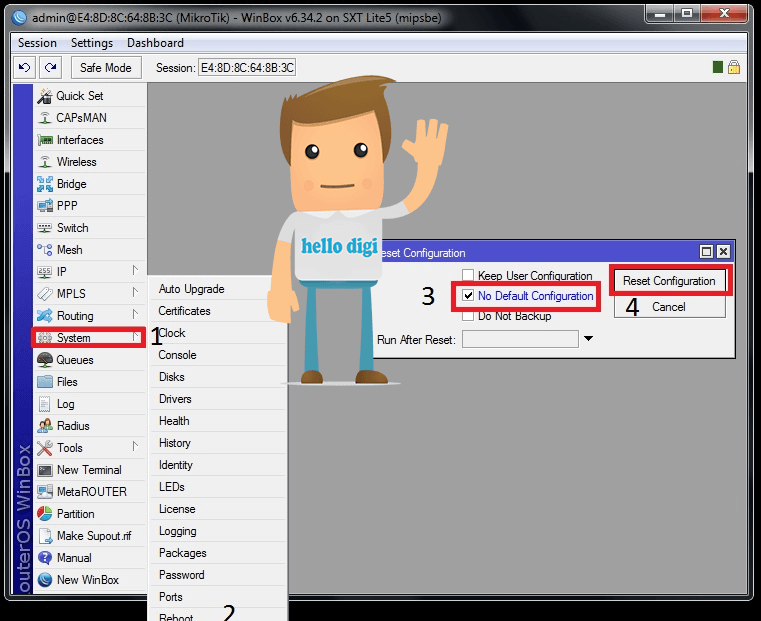Open Radius users icon
Viewport: 761px width, 621px height.
coord(45,426)
